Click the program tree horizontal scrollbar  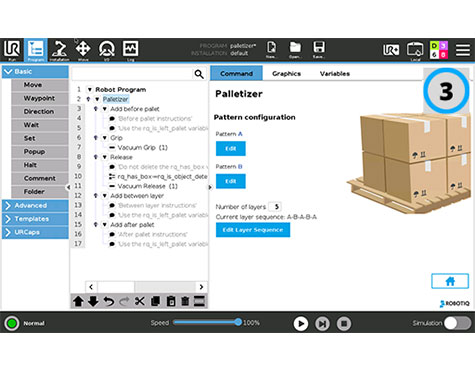(146, 287)
